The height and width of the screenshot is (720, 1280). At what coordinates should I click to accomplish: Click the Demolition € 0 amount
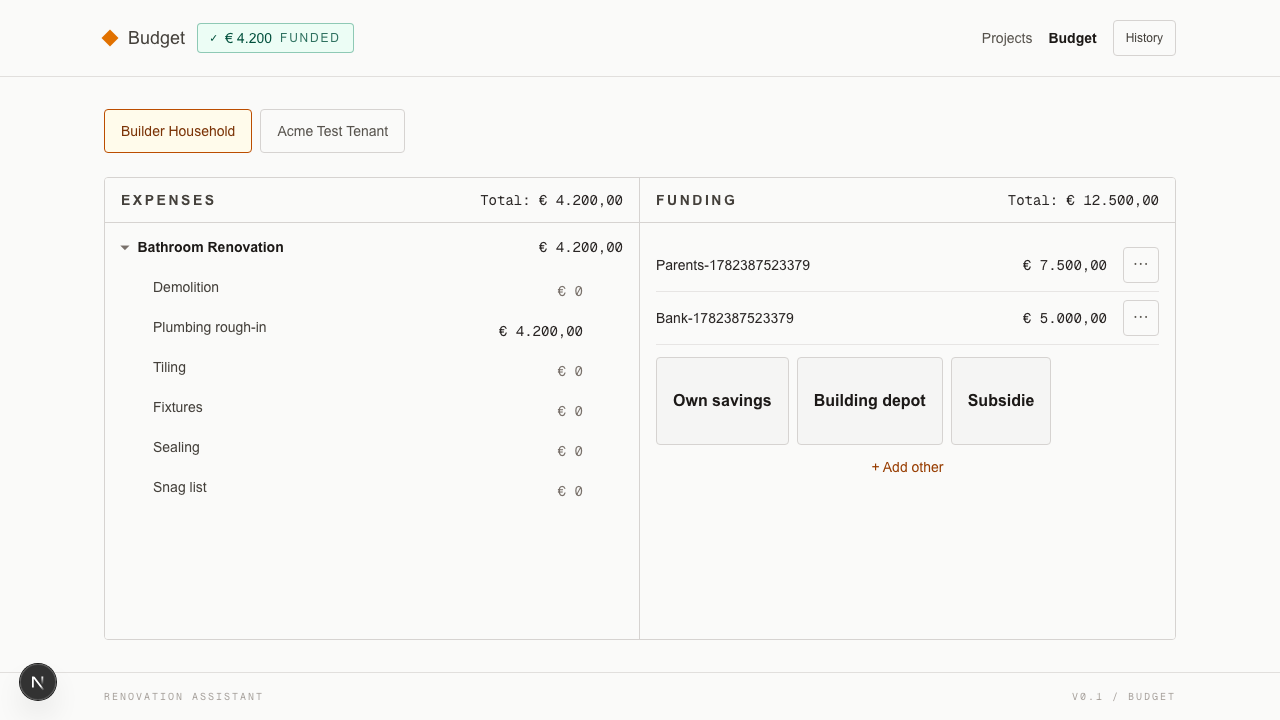(x=570, y=291)
